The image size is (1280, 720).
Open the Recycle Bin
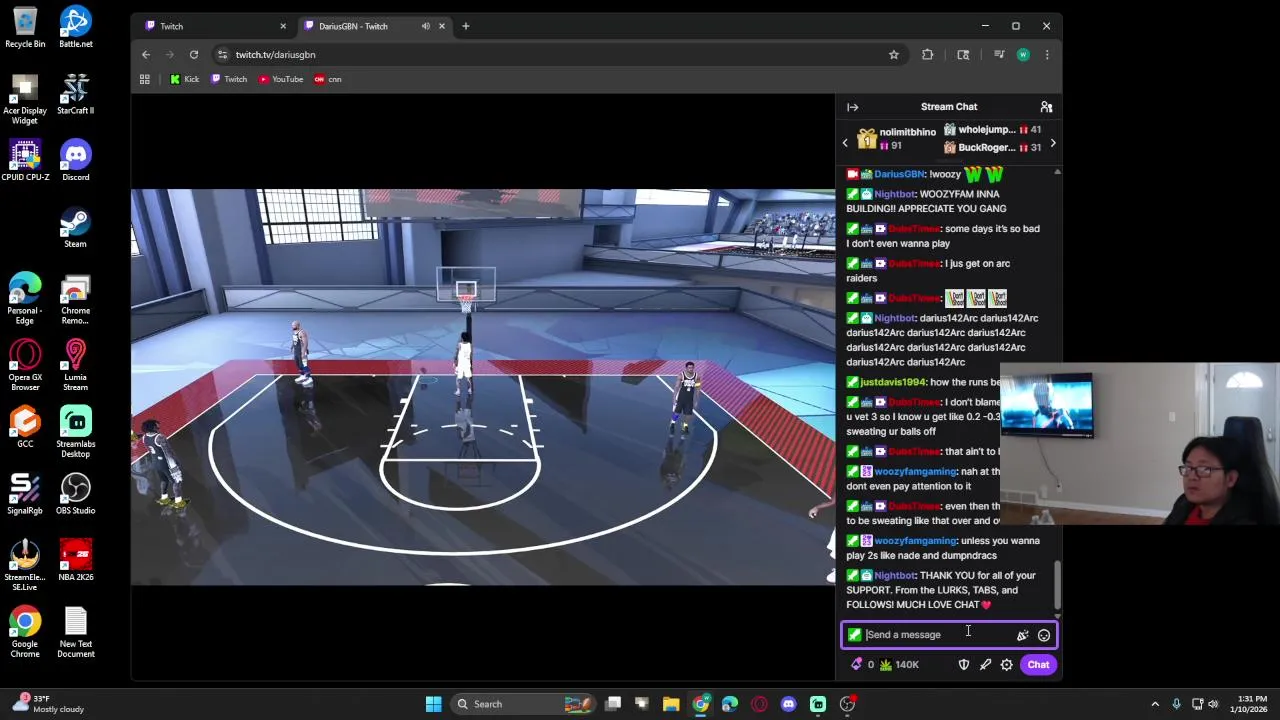pyautogui.click(x=25, y=28)
